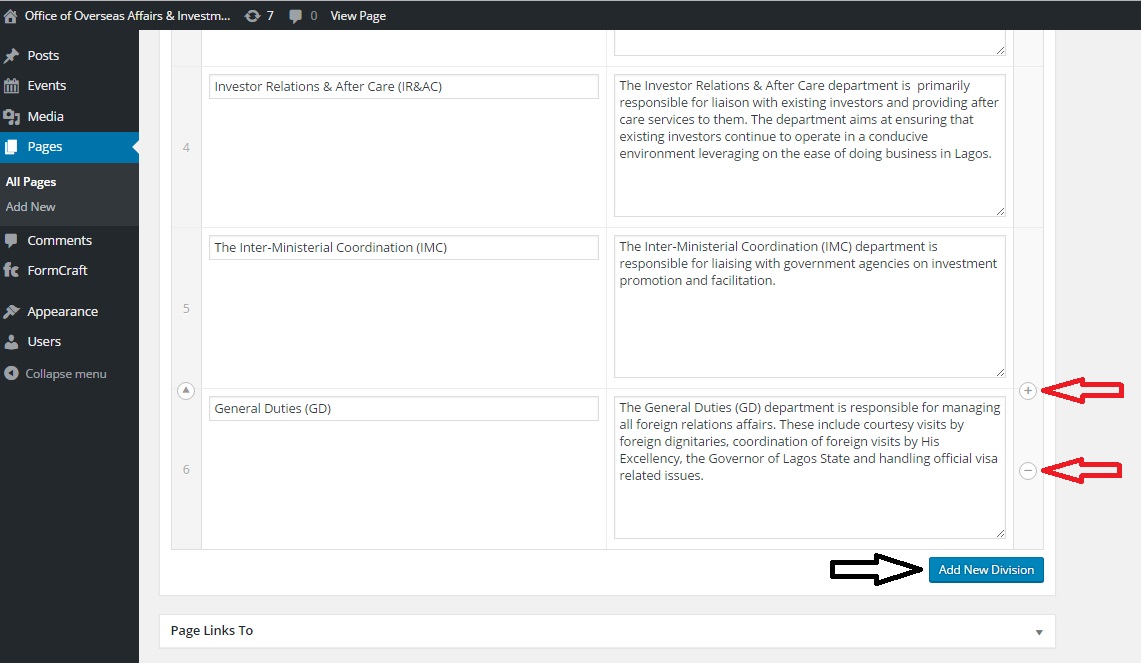Open the Users menu
The height and width of the screenshot is (663, 1141).
point(44,341)
